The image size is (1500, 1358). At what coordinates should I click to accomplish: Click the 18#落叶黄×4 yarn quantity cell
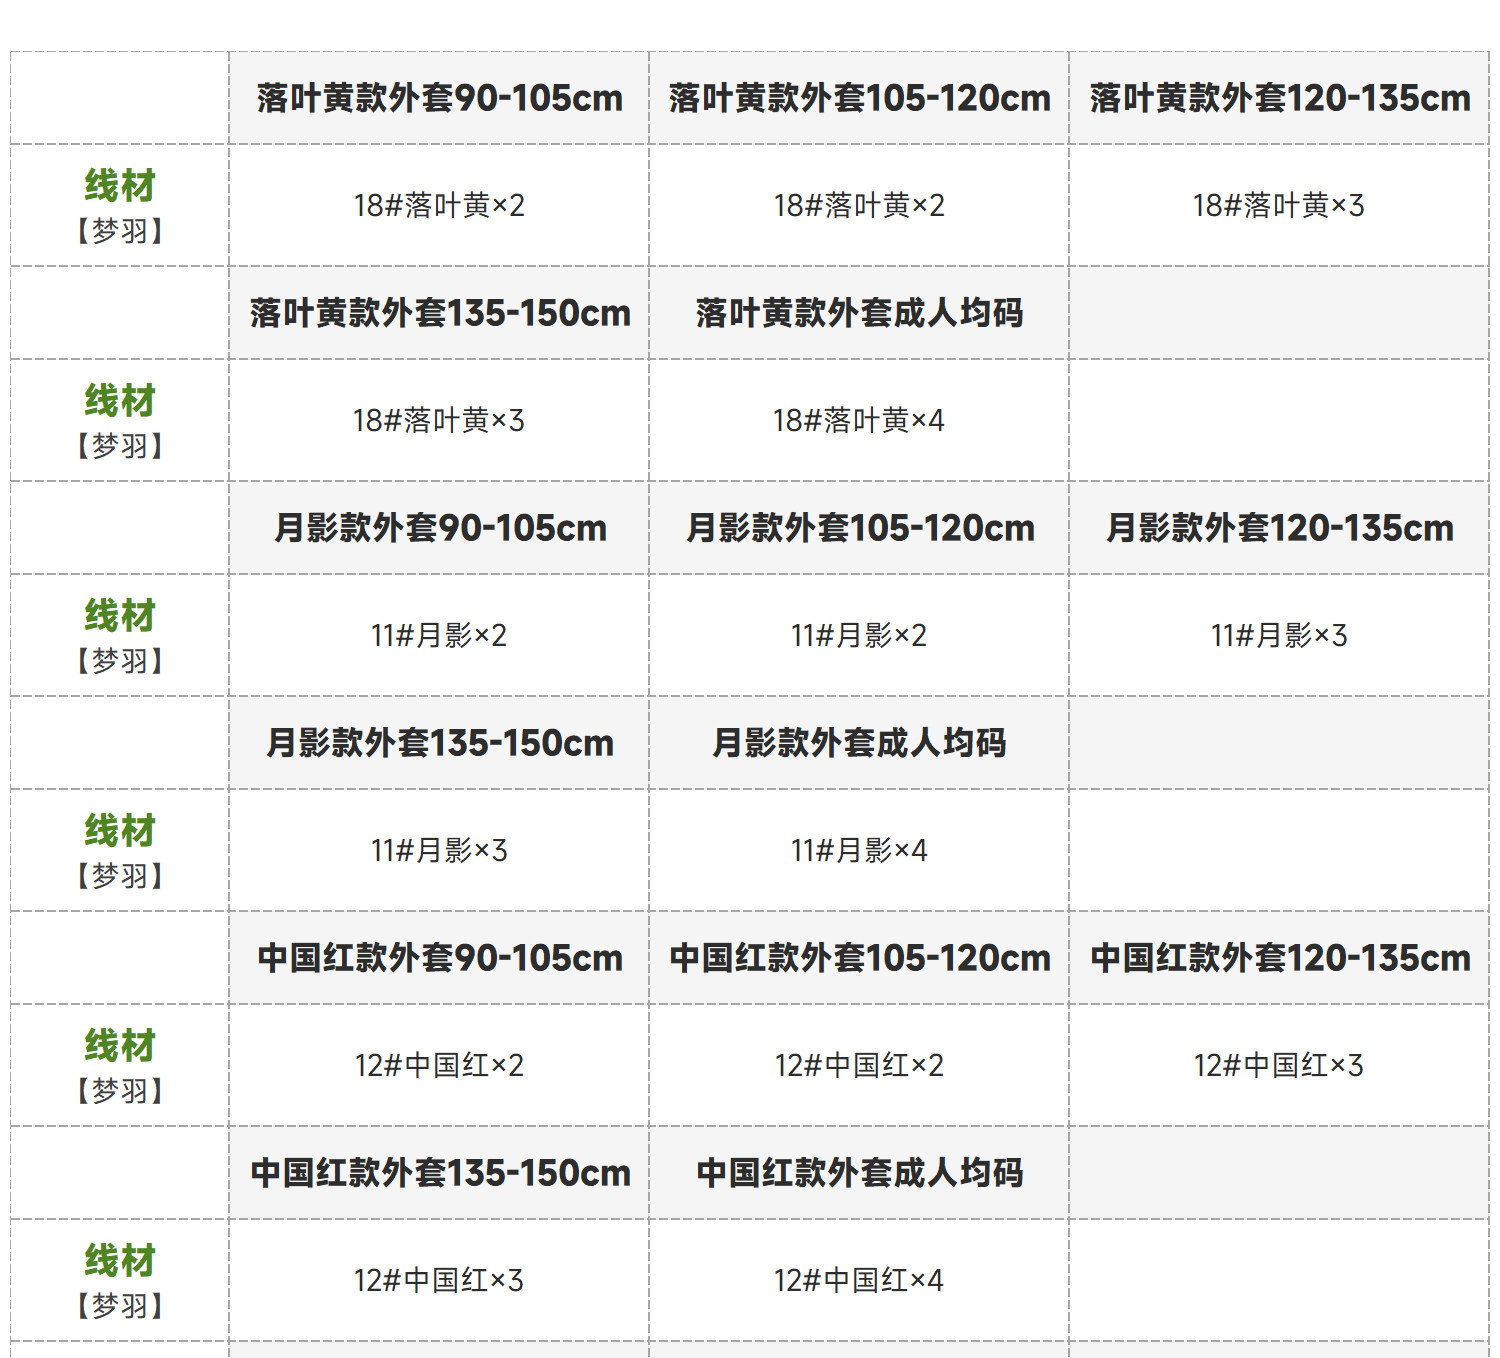click(859, 420)
